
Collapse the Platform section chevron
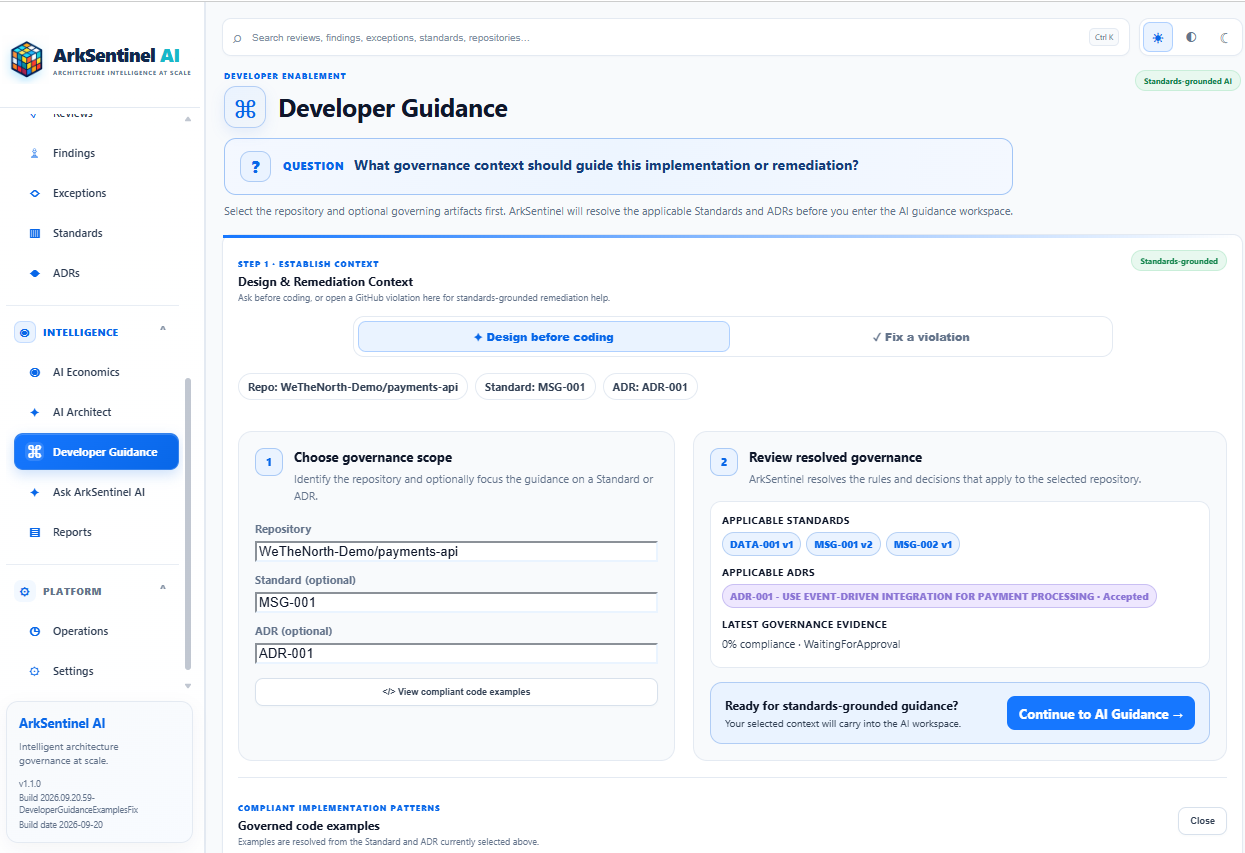(x=163, y=589)
